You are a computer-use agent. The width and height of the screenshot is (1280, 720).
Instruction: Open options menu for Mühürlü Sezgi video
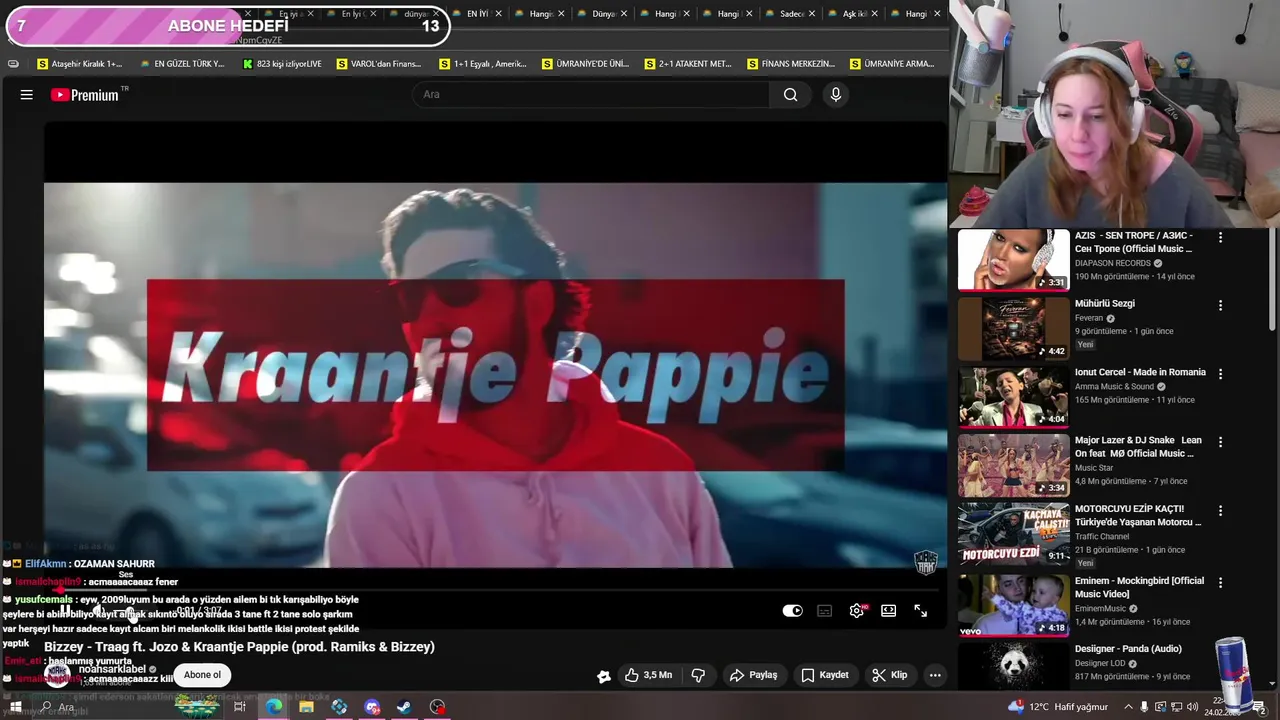pyautogui.click(x=1220, y=305)
